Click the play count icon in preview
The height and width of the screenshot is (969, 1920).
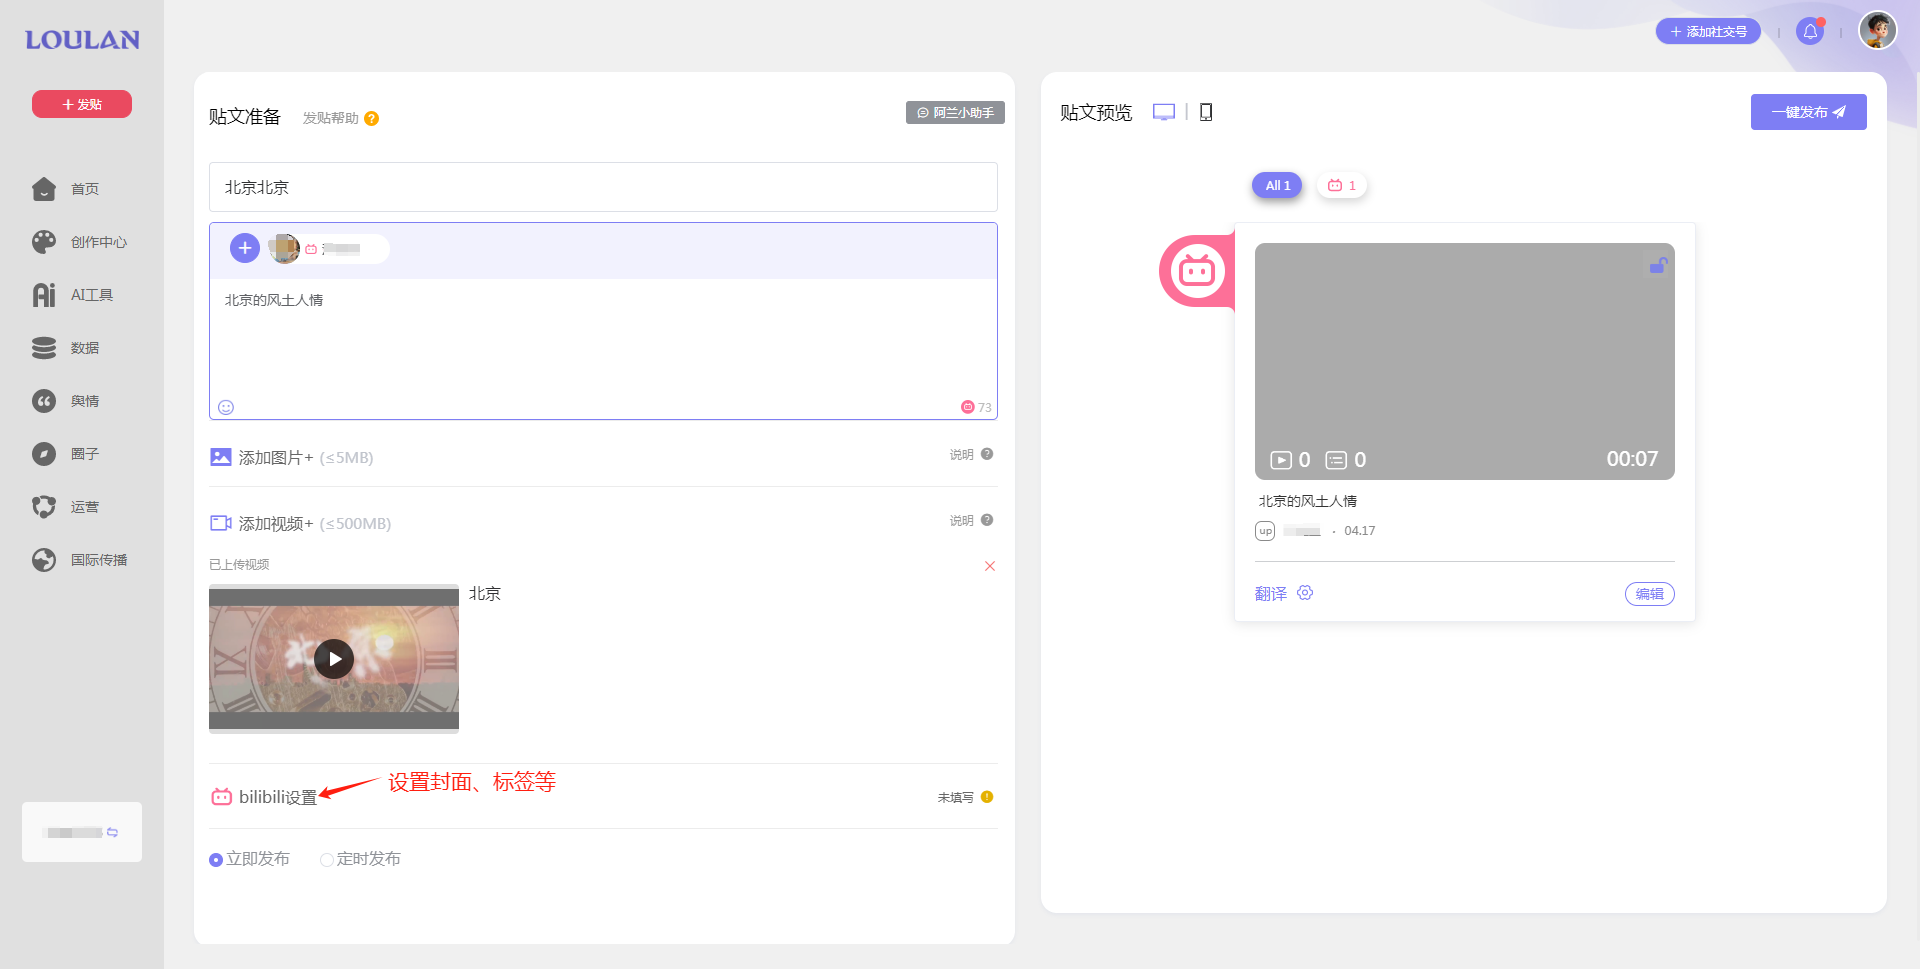1281,460
